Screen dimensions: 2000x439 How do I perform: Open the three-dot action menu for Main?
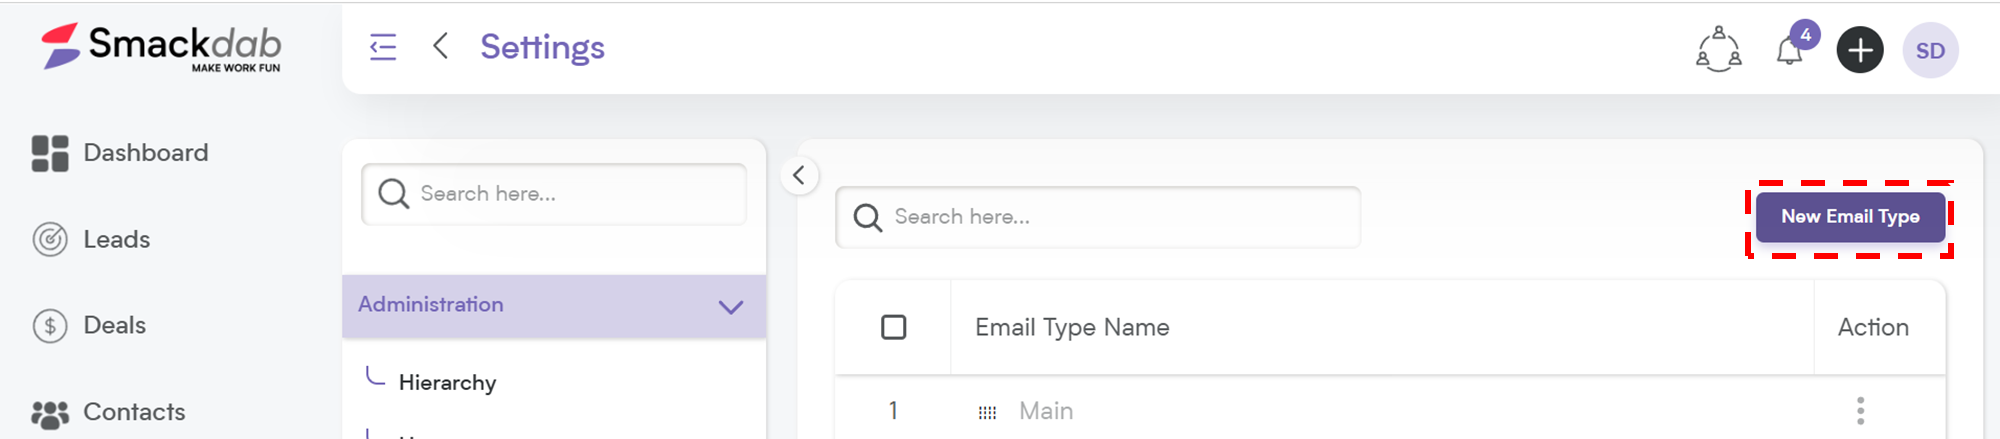pyautogui.click(x=1860, y=410)
